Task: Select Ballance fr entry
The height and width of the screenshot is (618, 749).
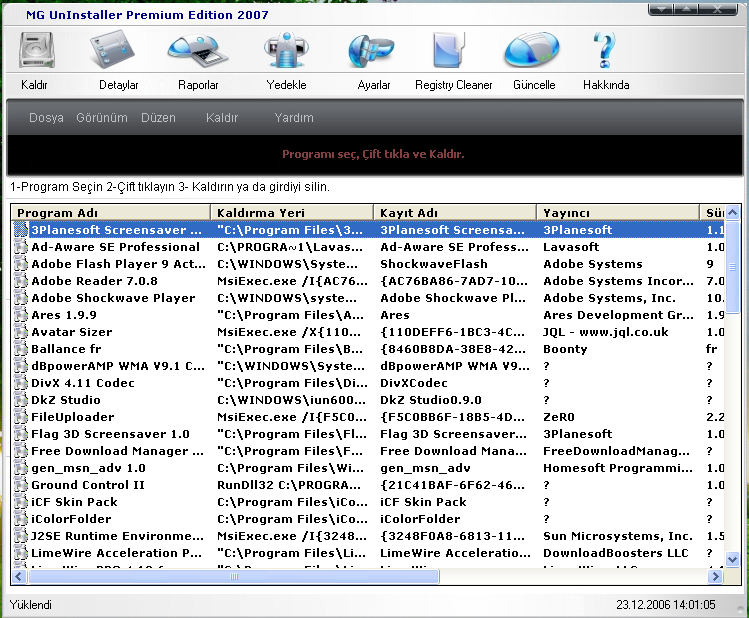Action: (x=368, y=349)
